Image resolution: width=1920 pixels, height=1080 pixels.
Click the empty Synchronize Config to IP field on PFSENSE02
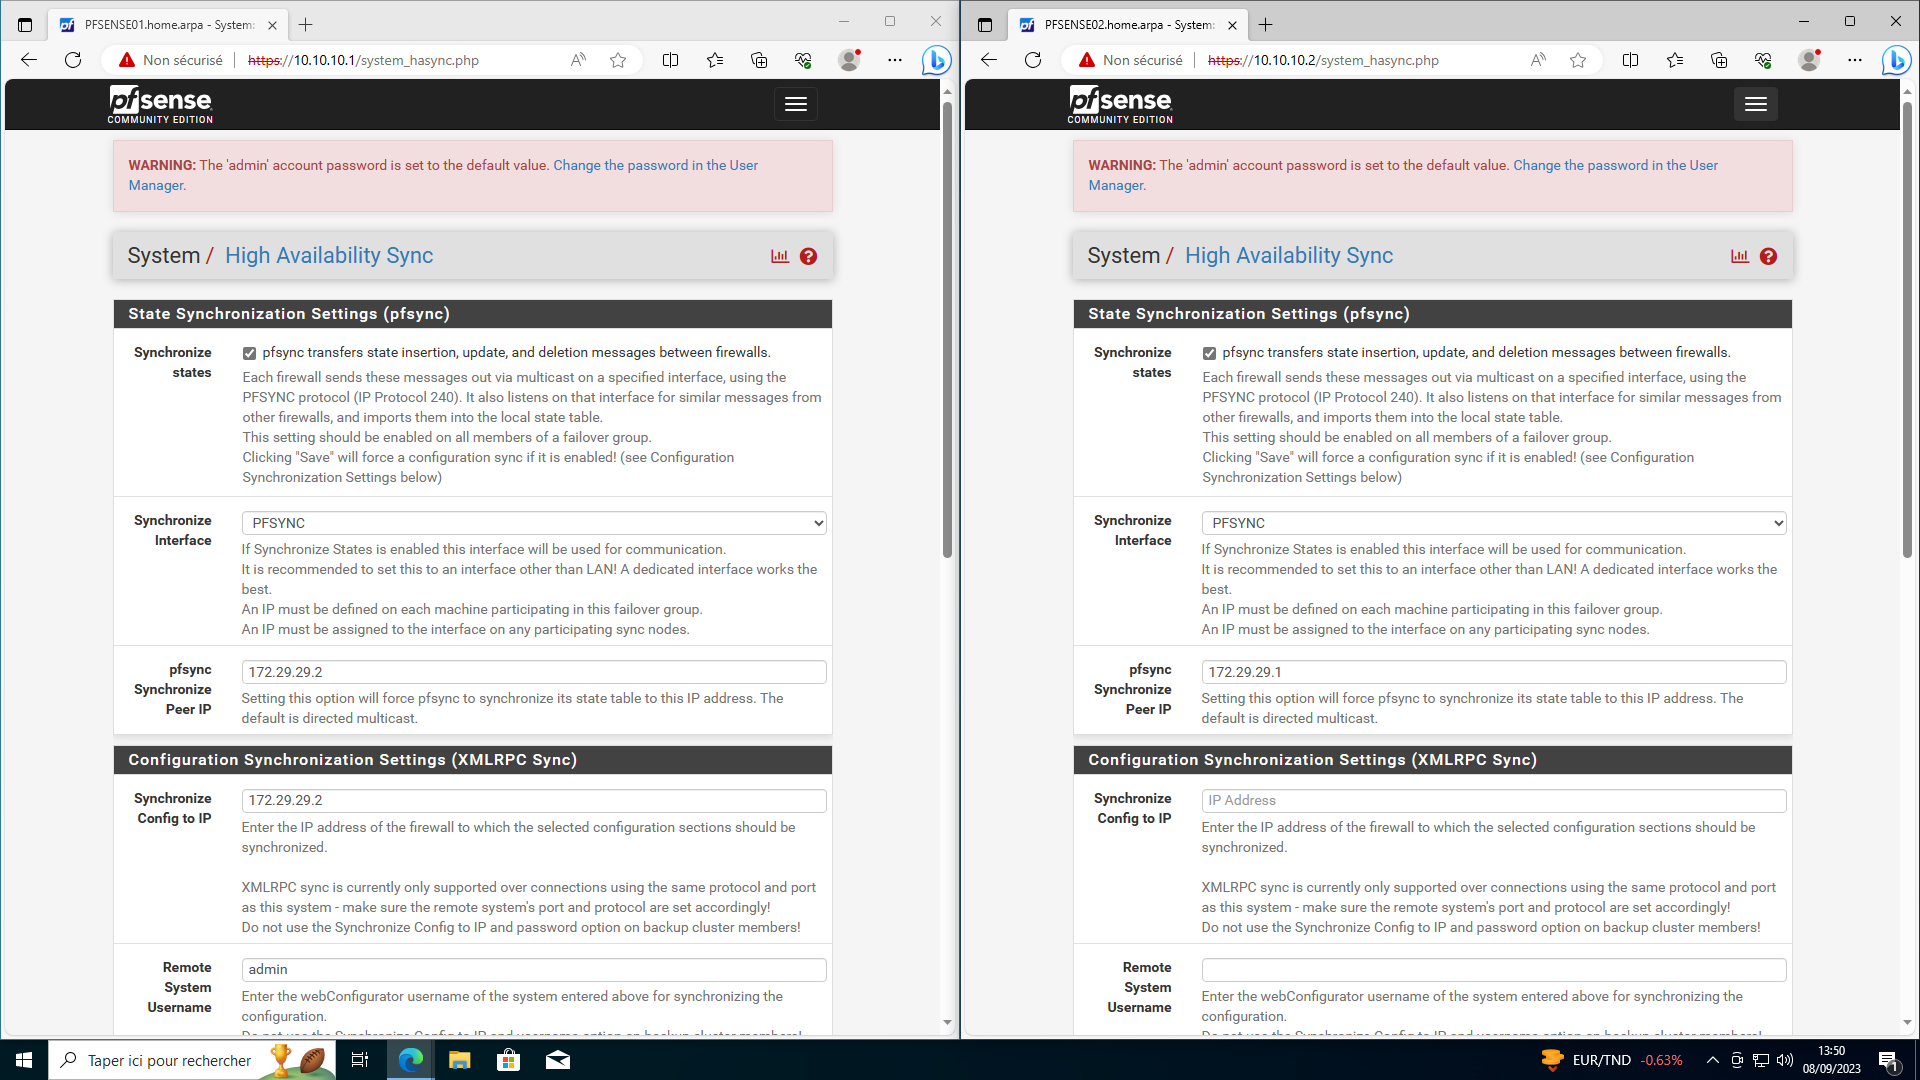(1493, 800)
